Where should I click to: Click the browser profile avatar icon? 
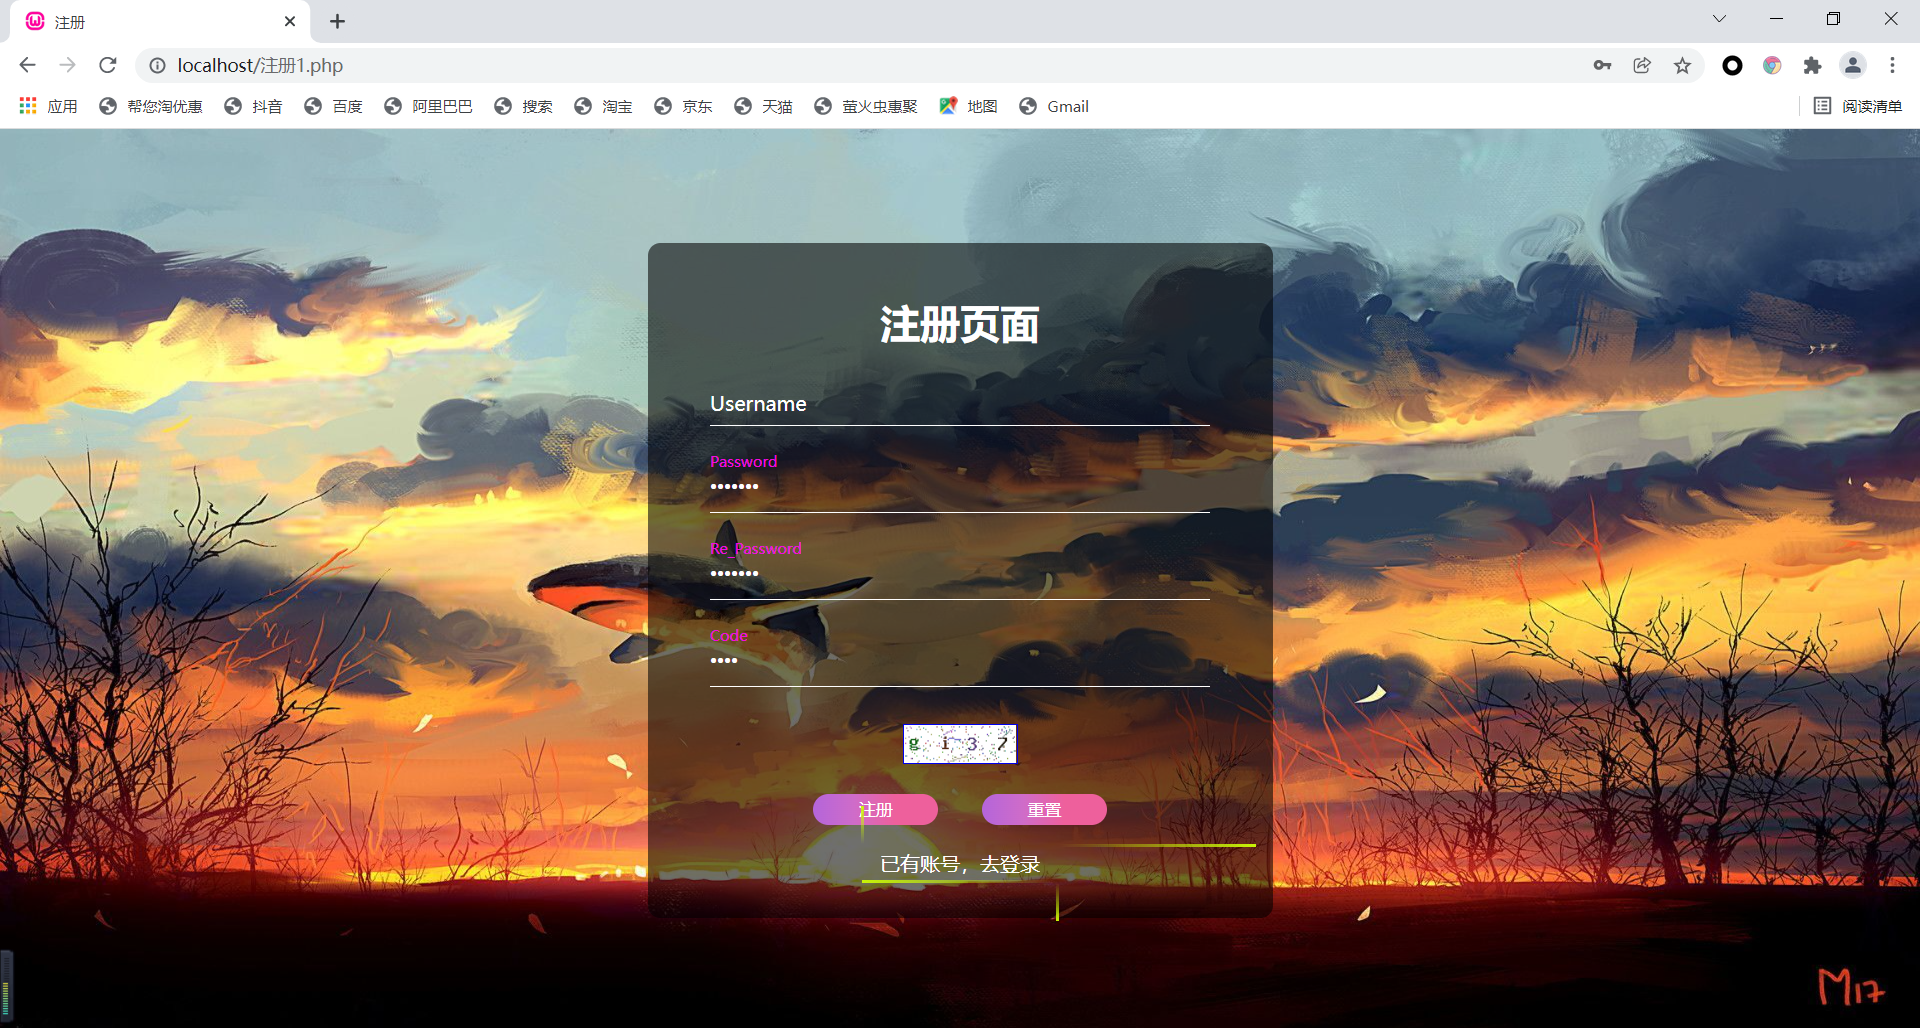pyautogui.click(x=1853, y=65)
